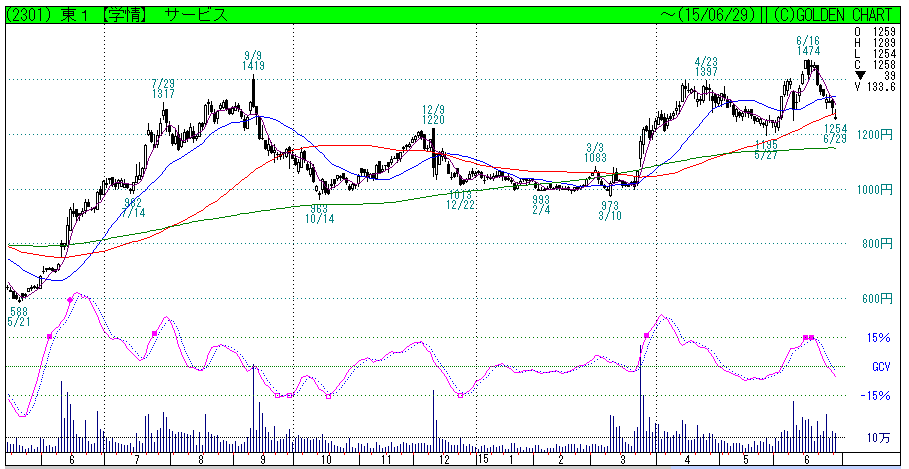Click the down triangle change indicator

[x=860, y=75]
